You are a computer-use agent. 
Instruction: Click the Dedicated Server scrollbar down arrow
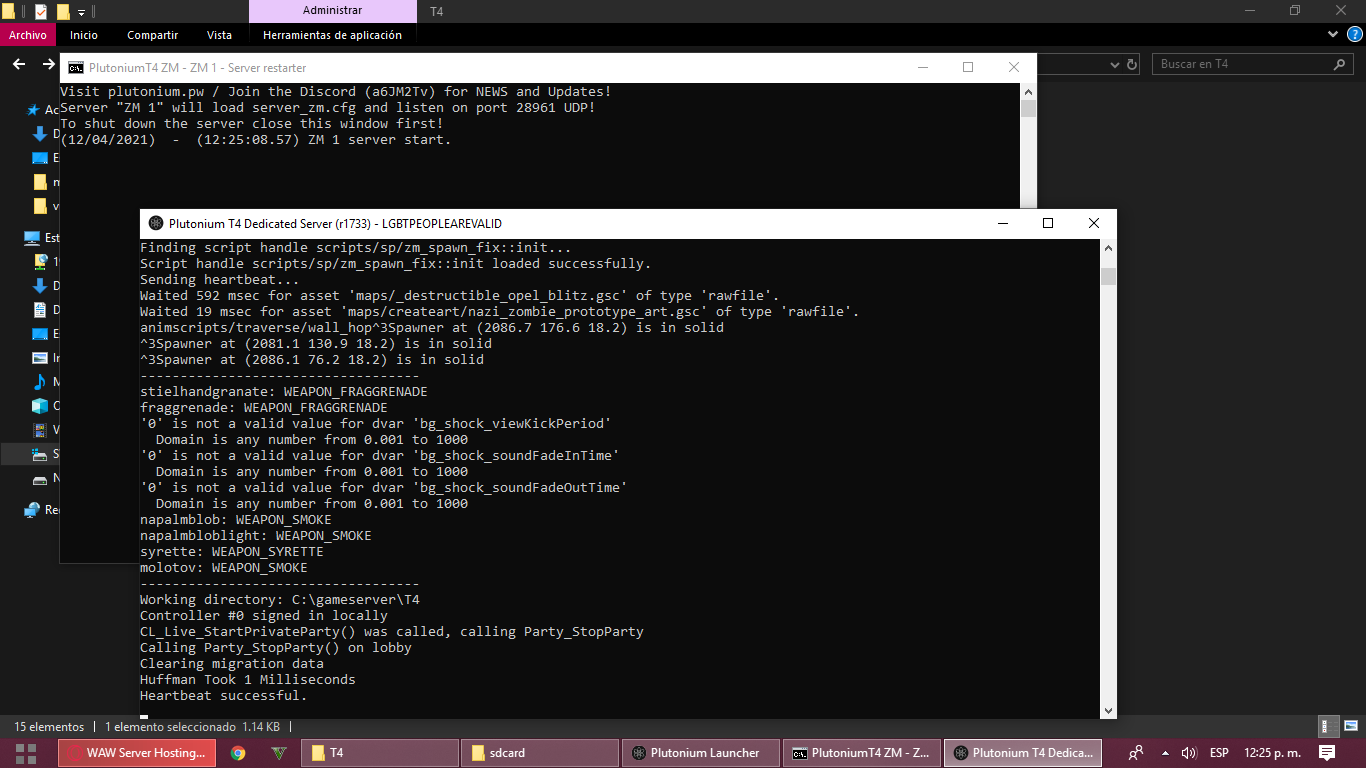click(x=1108, y=710)
